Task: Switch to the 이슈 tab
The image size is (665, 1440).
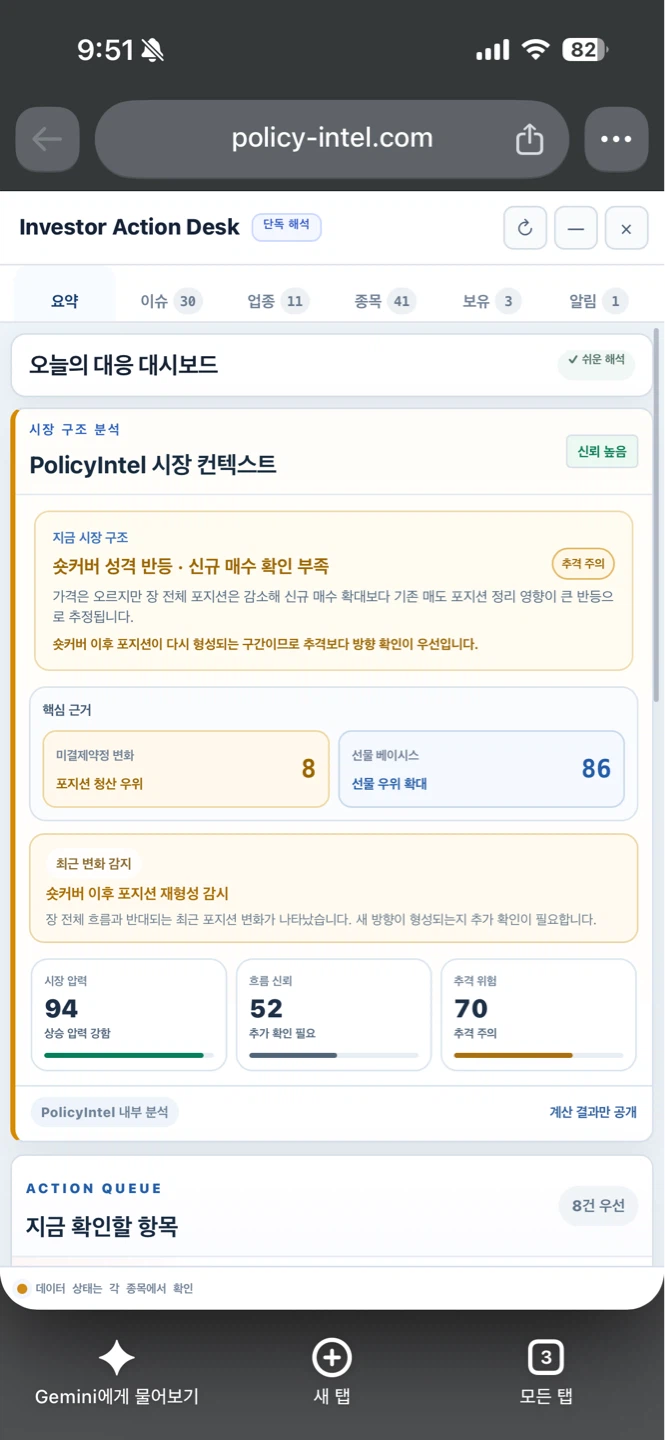Action: [171, 301]
